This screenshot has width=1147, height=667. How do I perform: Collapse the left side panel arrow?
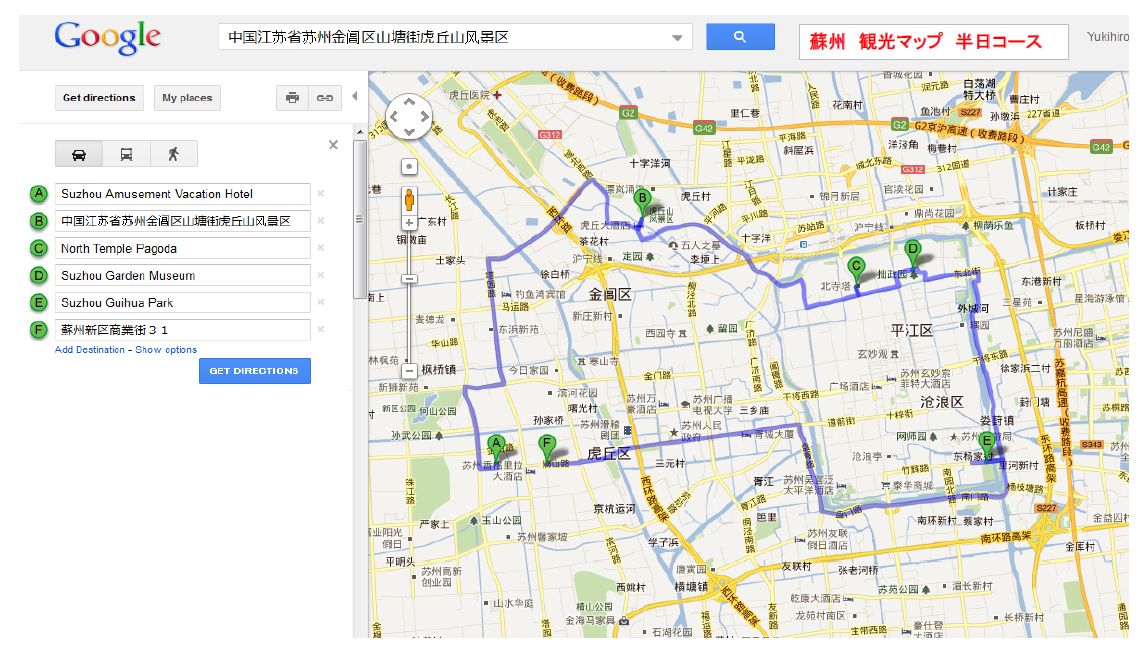pos(355,96)
